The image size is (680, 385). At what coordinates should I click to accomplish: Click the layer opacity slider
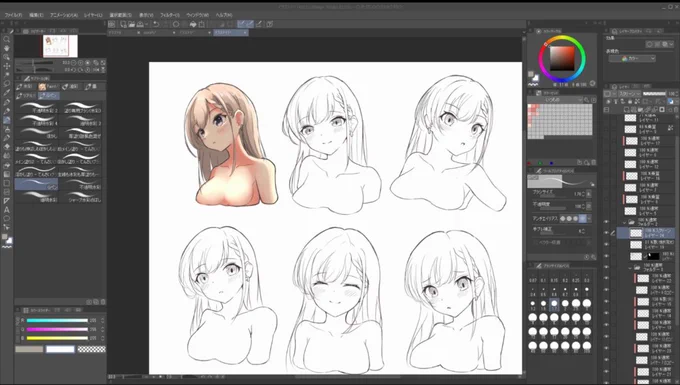click(654, 94)
